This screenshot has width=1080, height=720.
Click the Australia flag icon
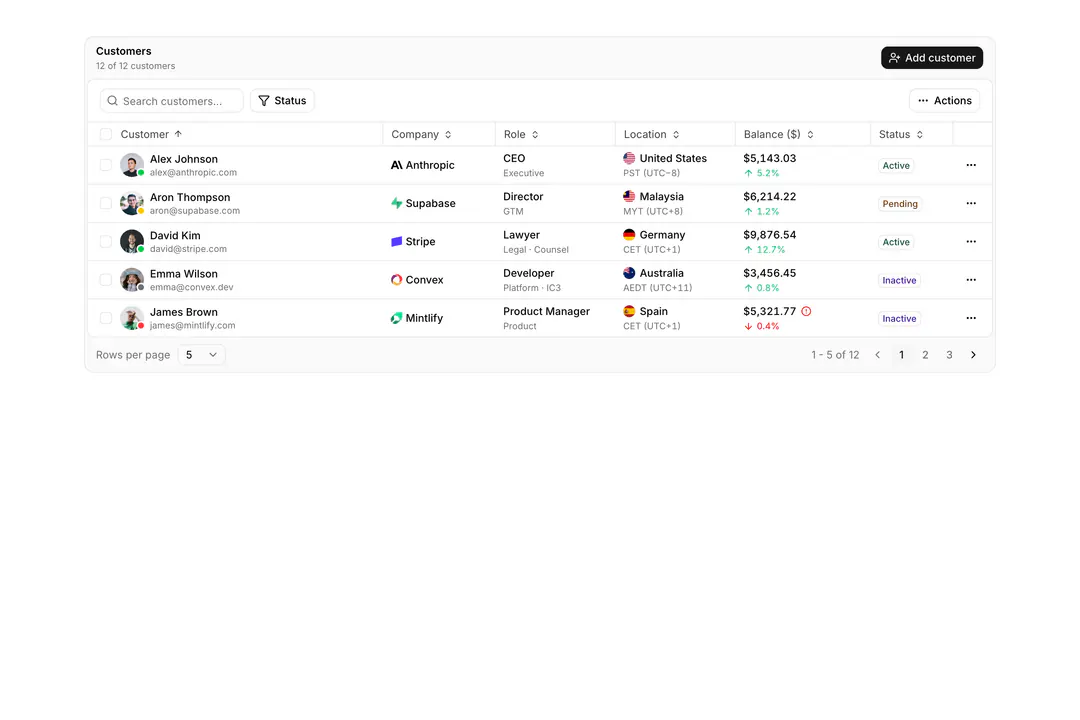click(629, 273)
